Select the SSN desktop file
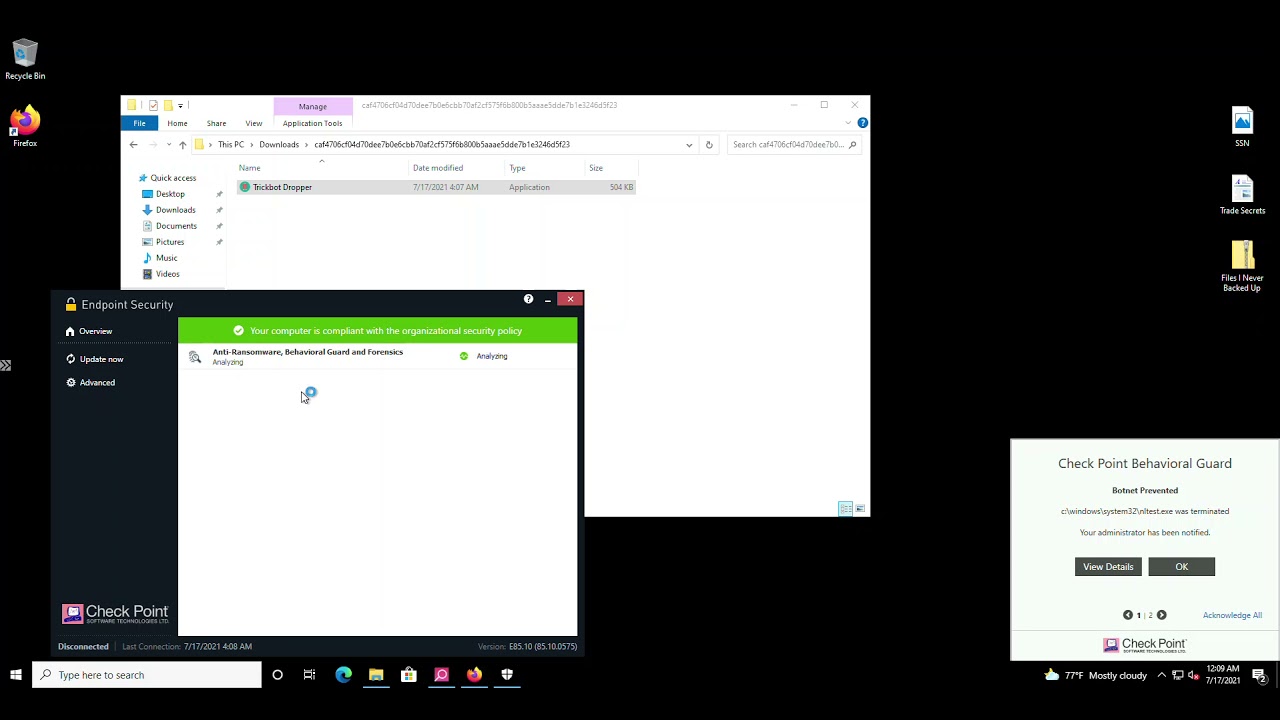 (x=1242, y=127)
